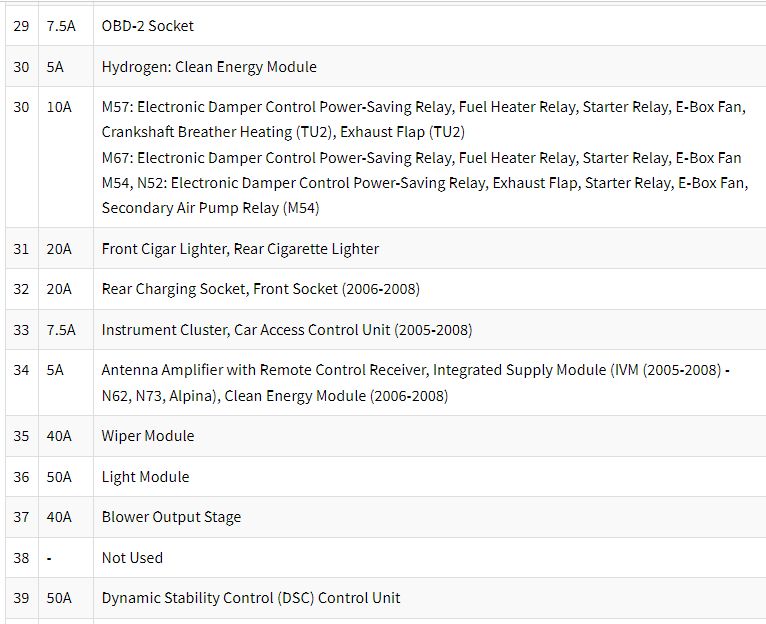The height and width of the screenshot is (624, 766).
Task: Click Not Used entry for fuse 38
Action: [x=132, y=558]
